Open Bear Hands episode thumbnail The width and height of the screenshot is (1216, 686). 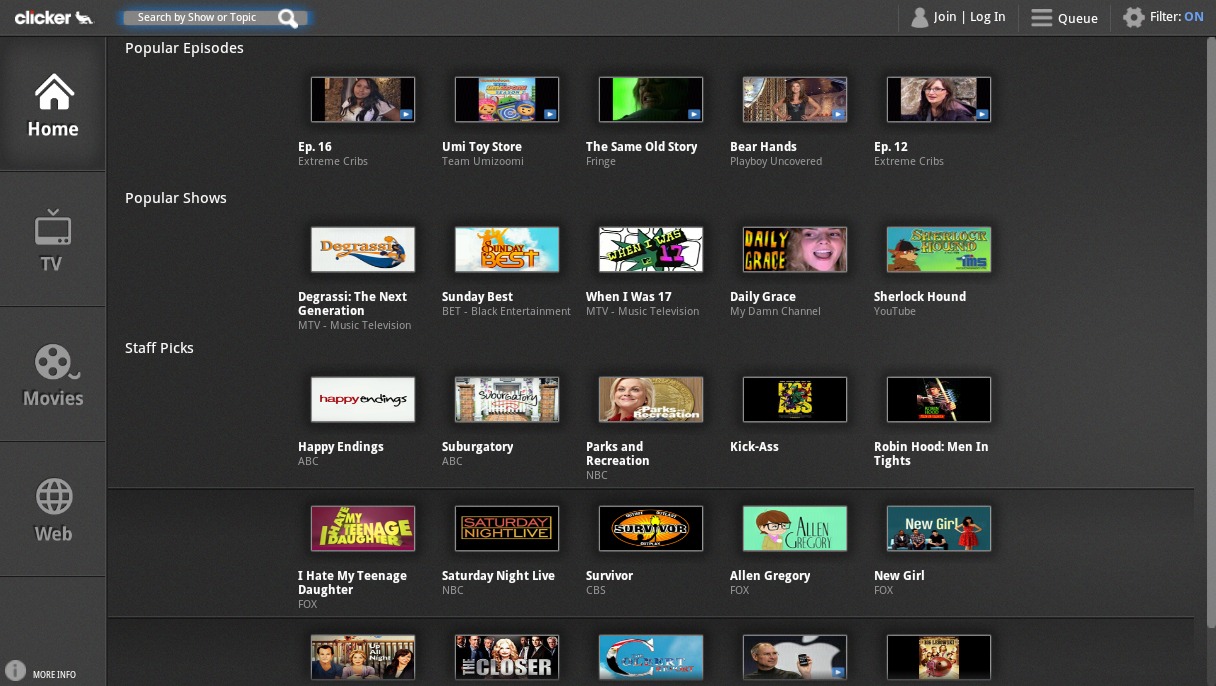(x=795, y=100)
